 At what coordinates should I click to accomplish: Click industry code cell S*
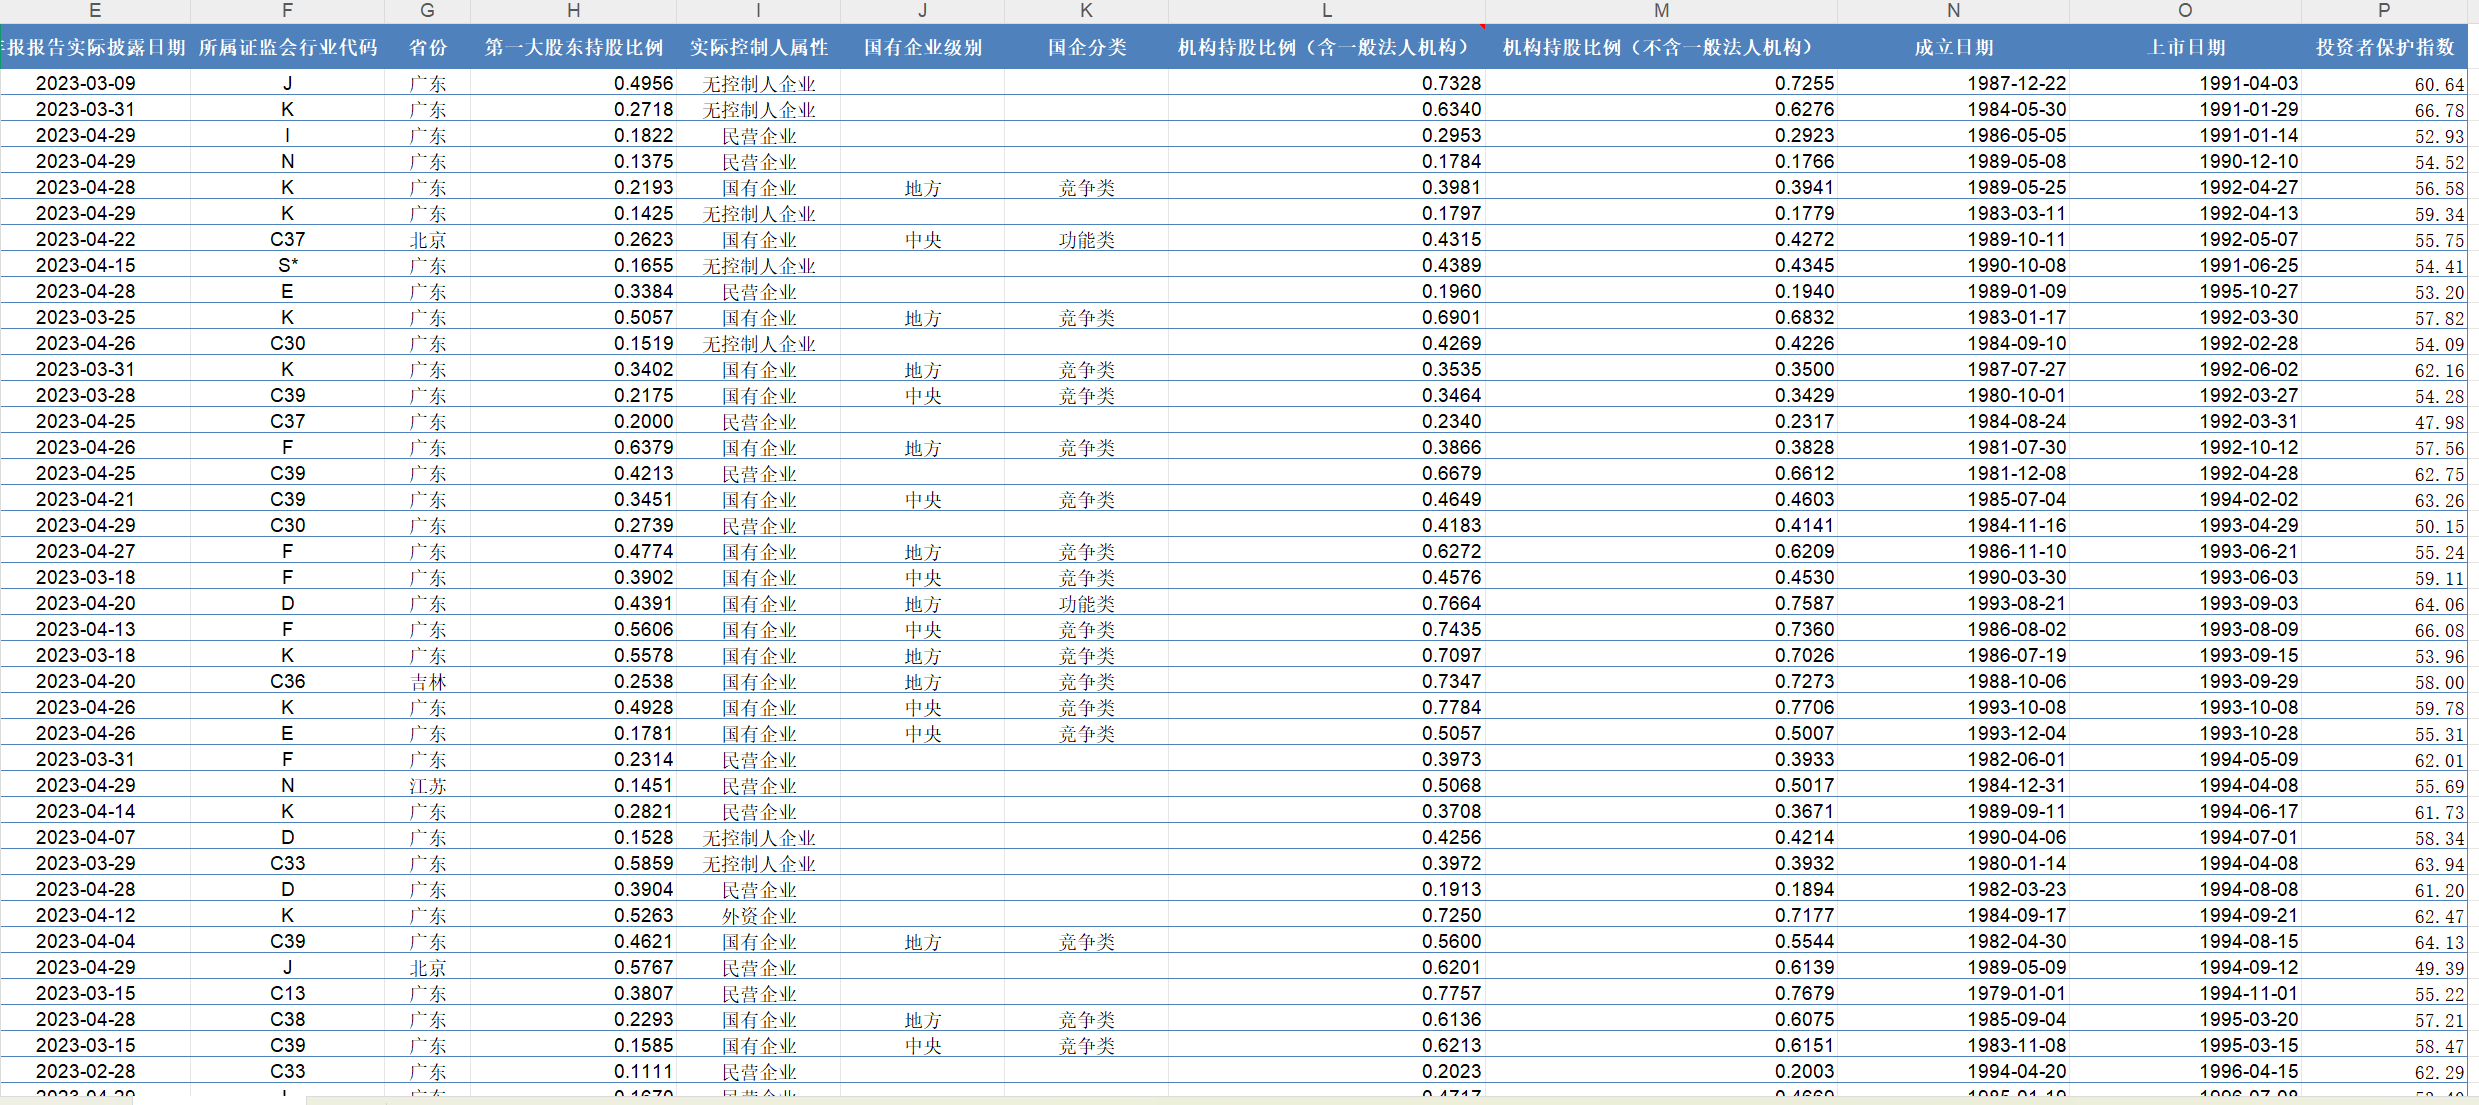287,265
